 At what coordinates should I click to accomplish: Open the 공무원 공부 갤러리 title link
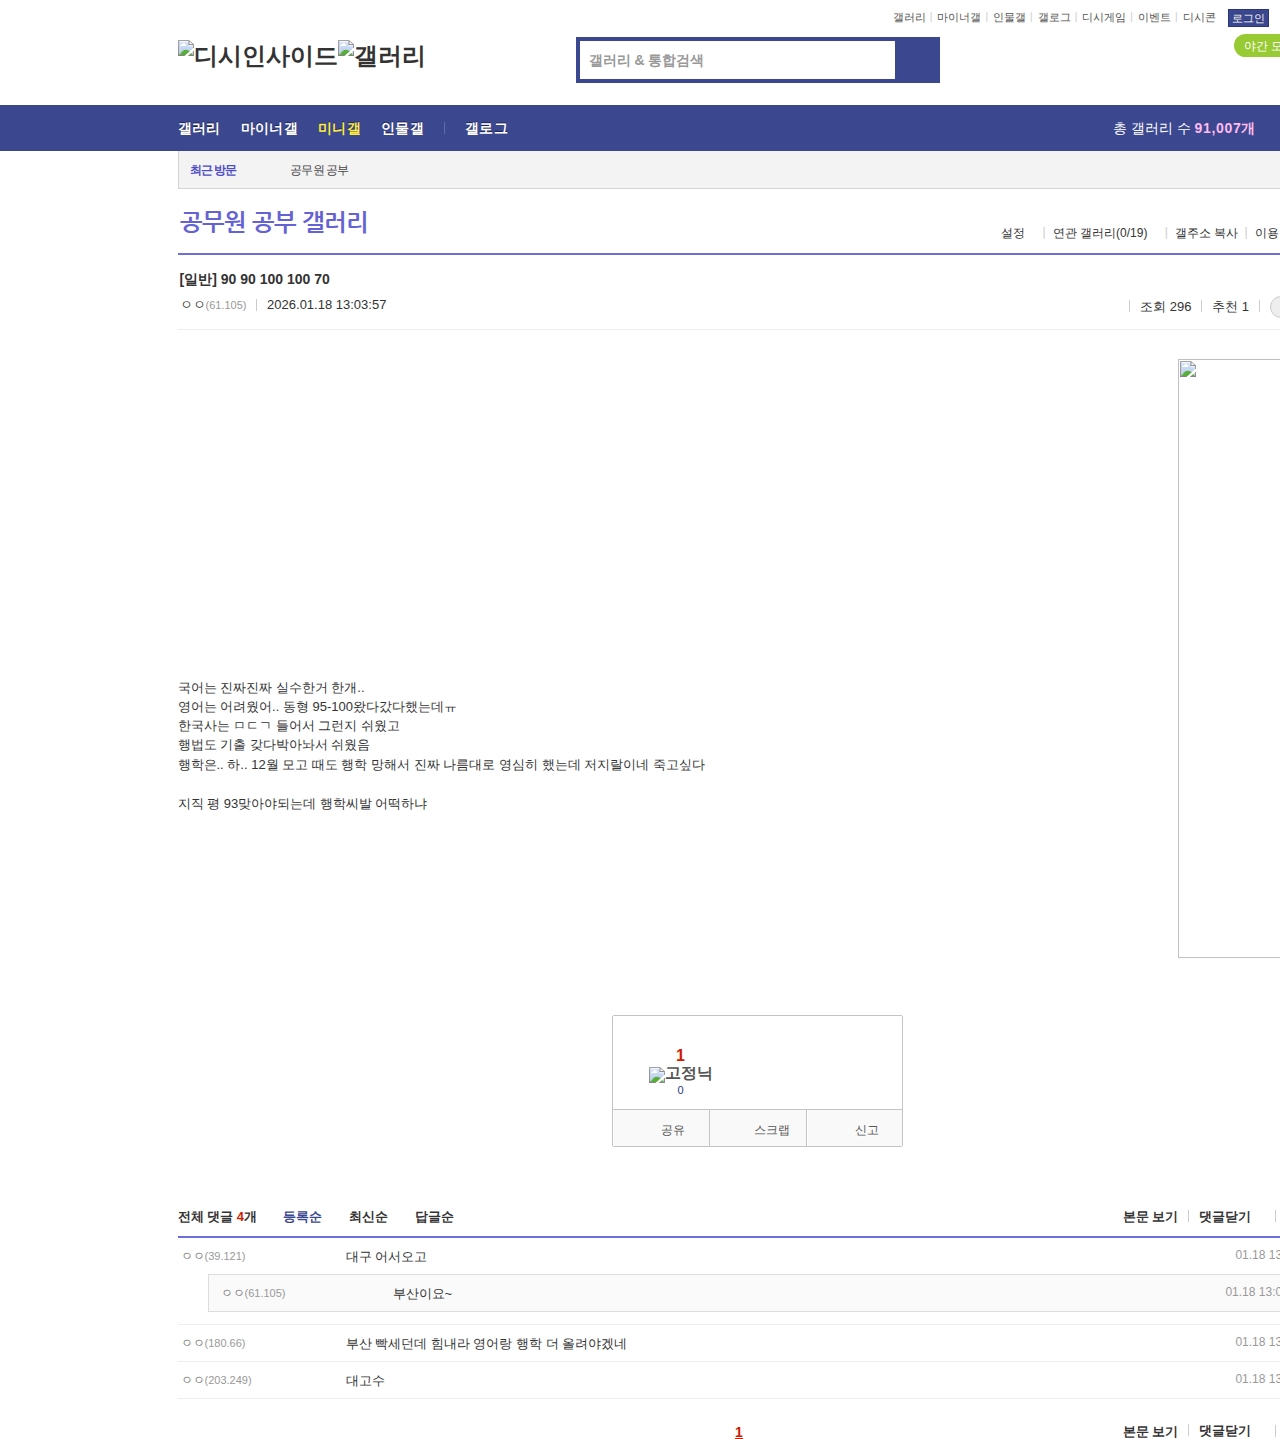(x=273, y=222)
